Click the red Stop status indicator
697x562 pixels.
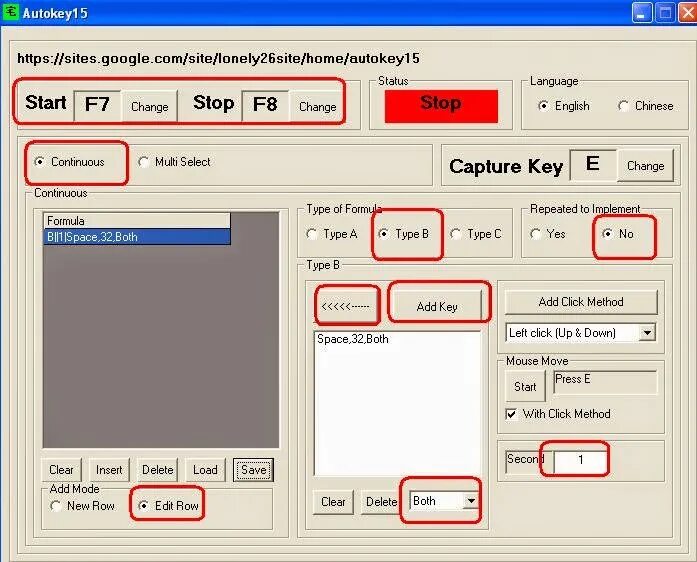(x=441, y=106)
